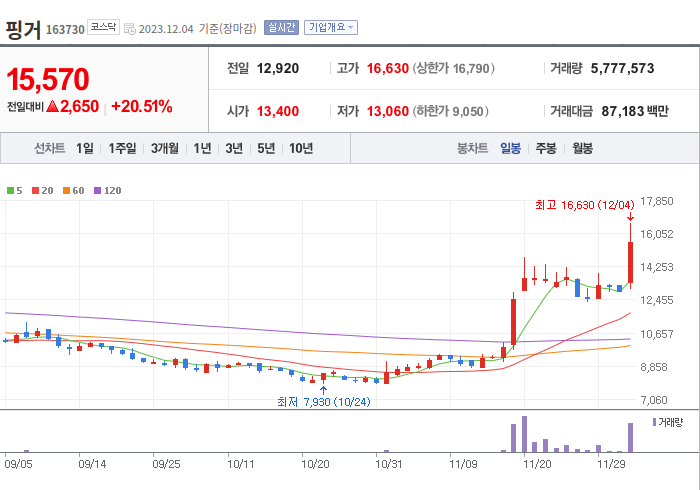Switch to 월봉 monthly candle chart

pos(583,148)
